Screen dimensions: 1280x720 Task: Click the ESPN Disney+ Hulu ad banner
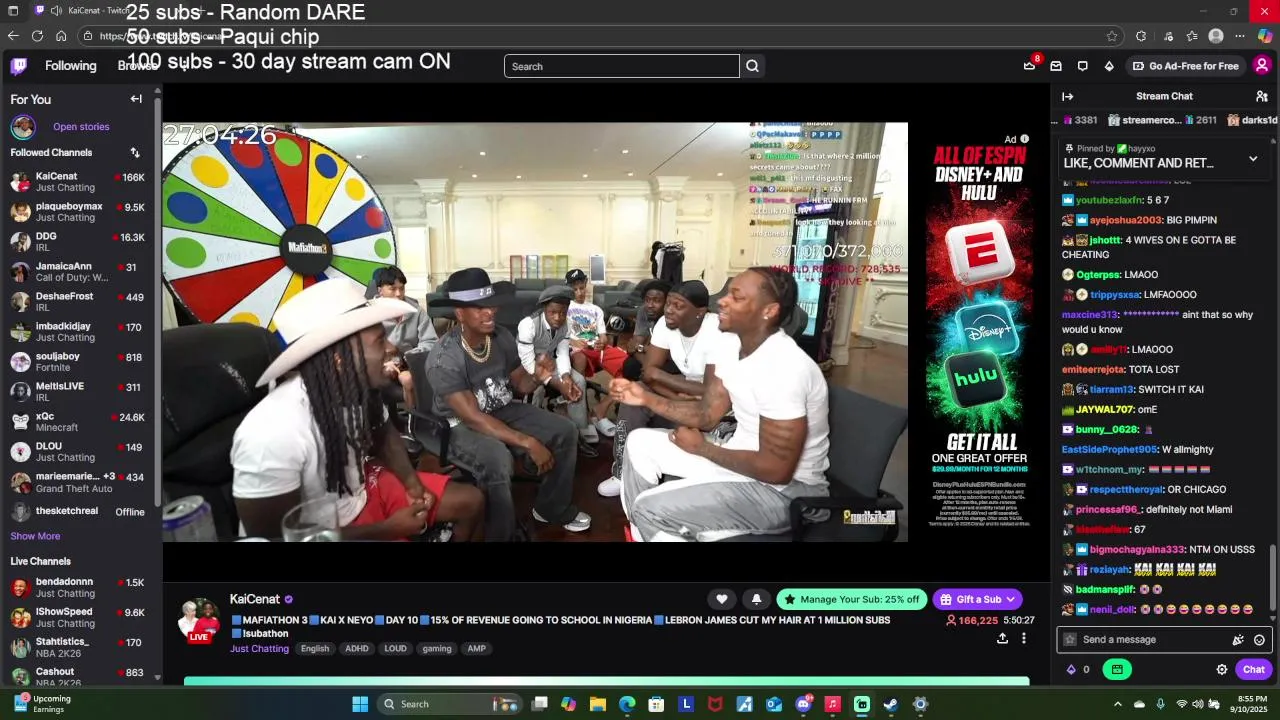coord(979,335)
